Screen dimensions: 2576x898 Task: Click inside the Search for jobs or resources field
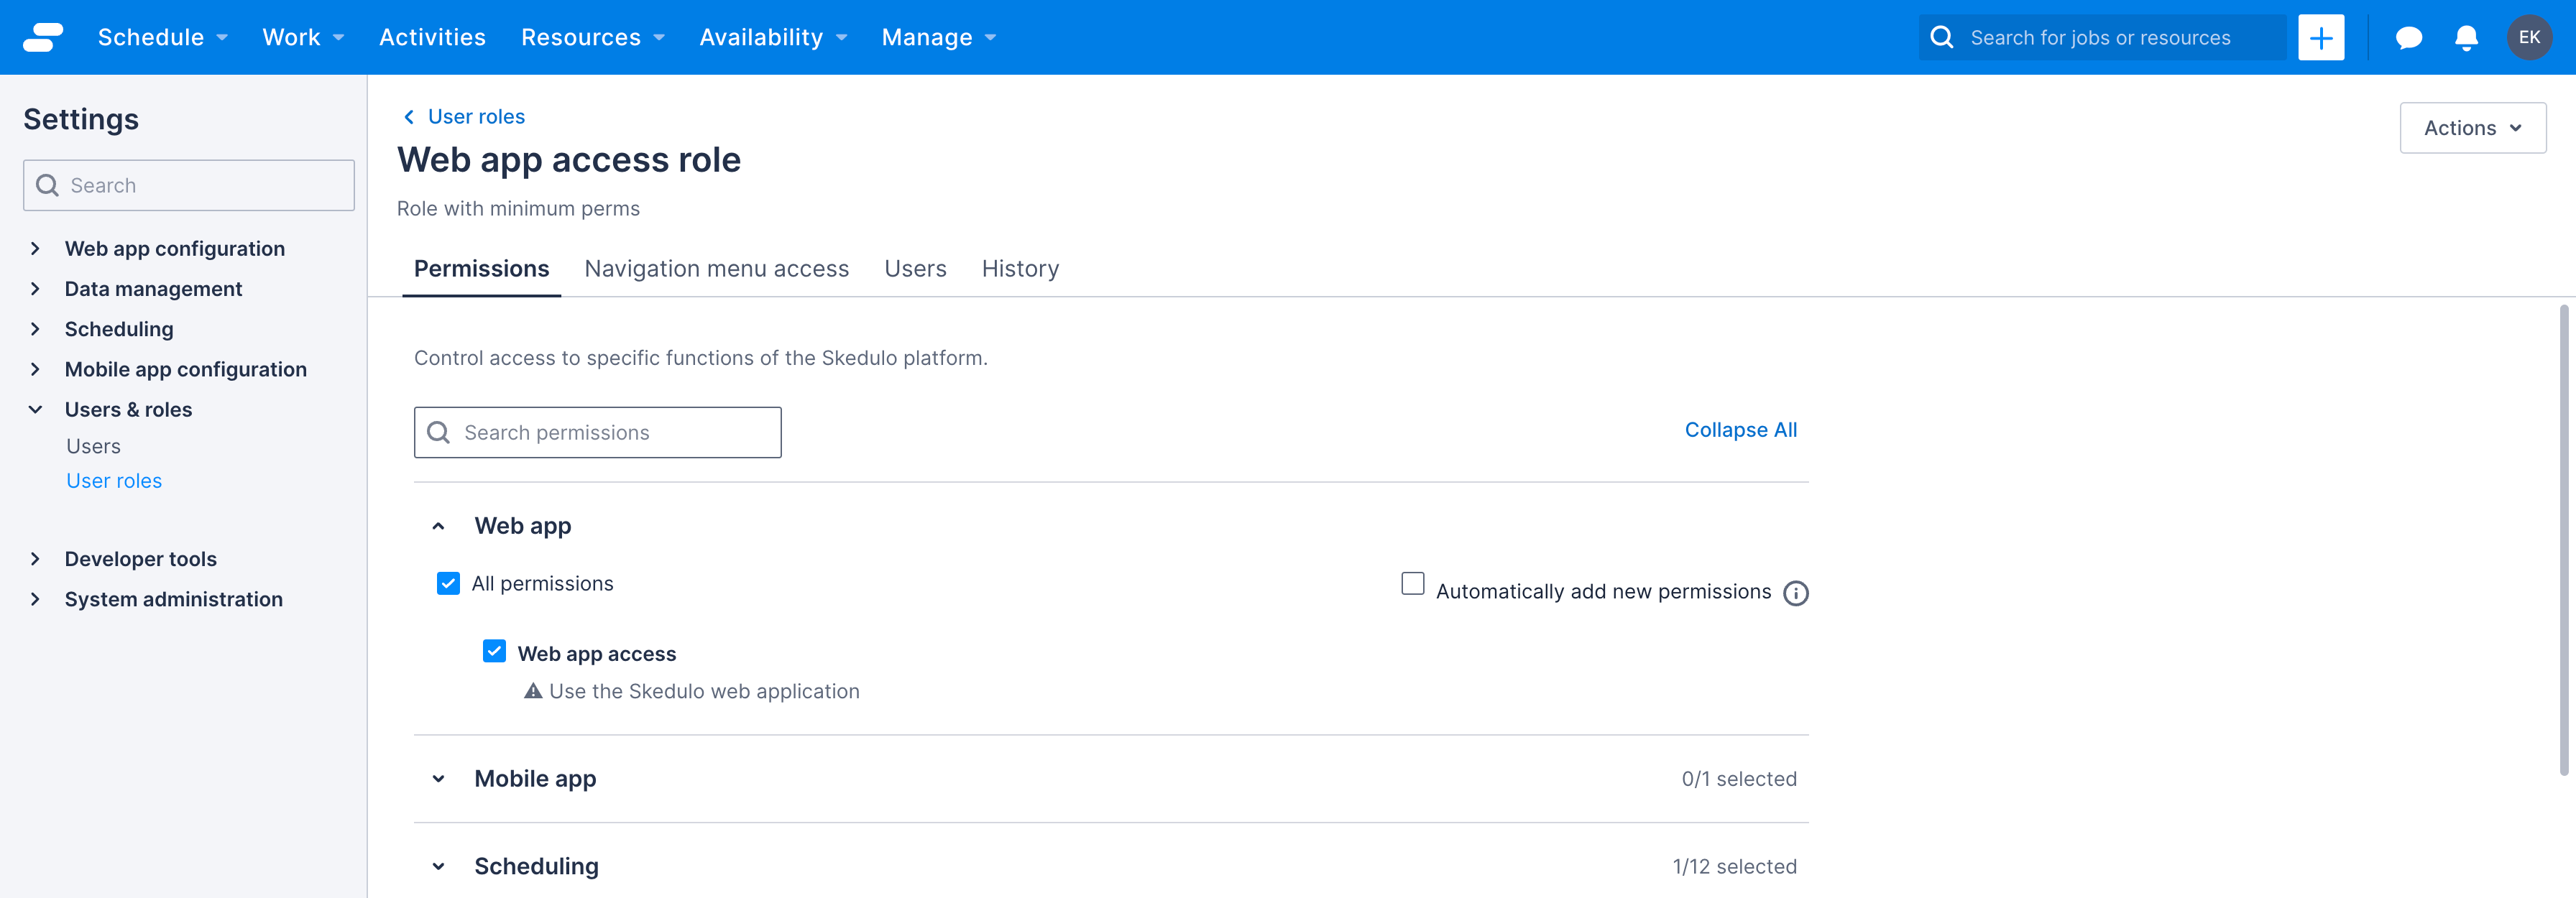(2100, 37)
